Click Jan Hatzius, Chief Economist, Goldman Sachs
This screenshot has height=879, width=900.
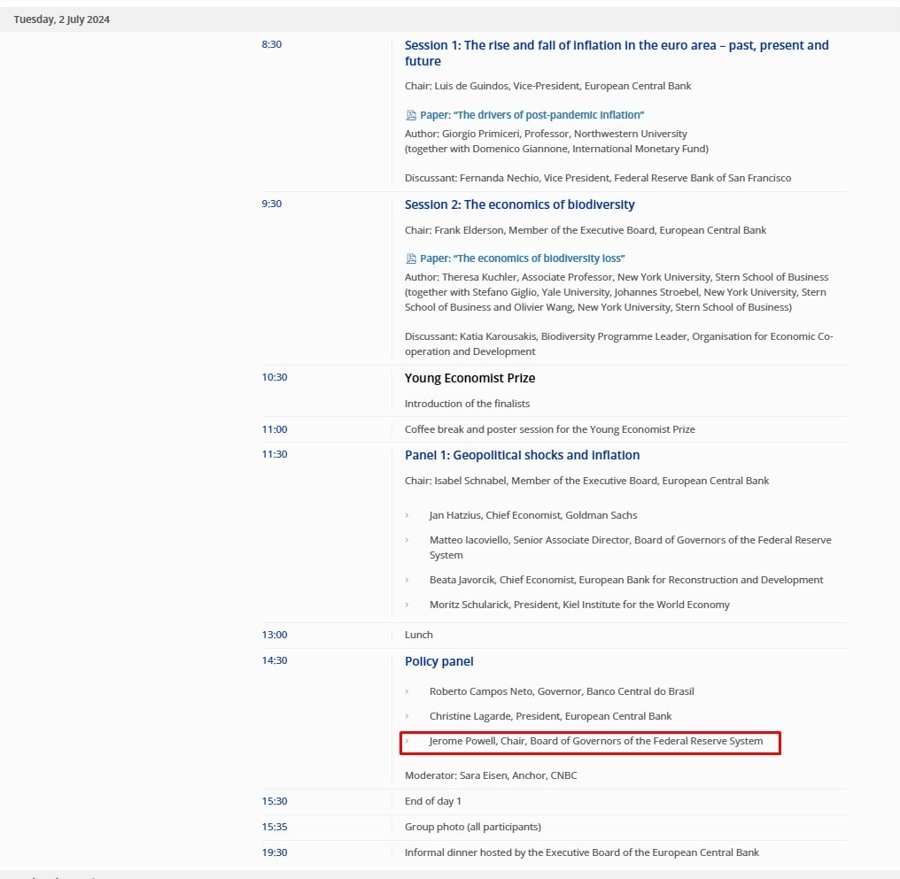point(533,516)
